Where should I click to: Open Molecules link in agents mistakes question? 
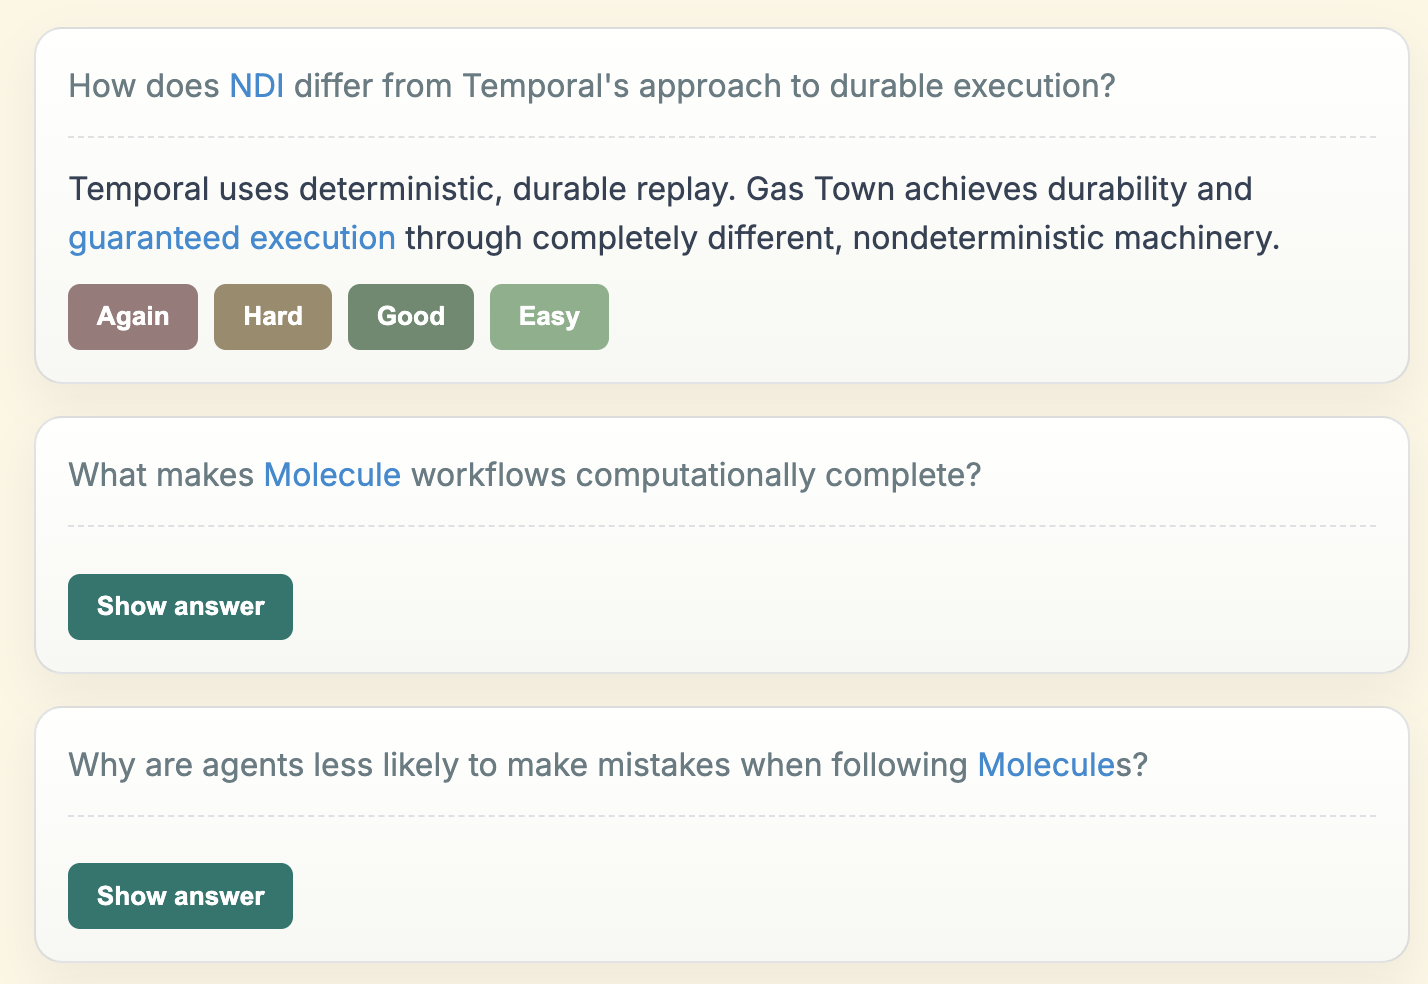point(1046,765)
